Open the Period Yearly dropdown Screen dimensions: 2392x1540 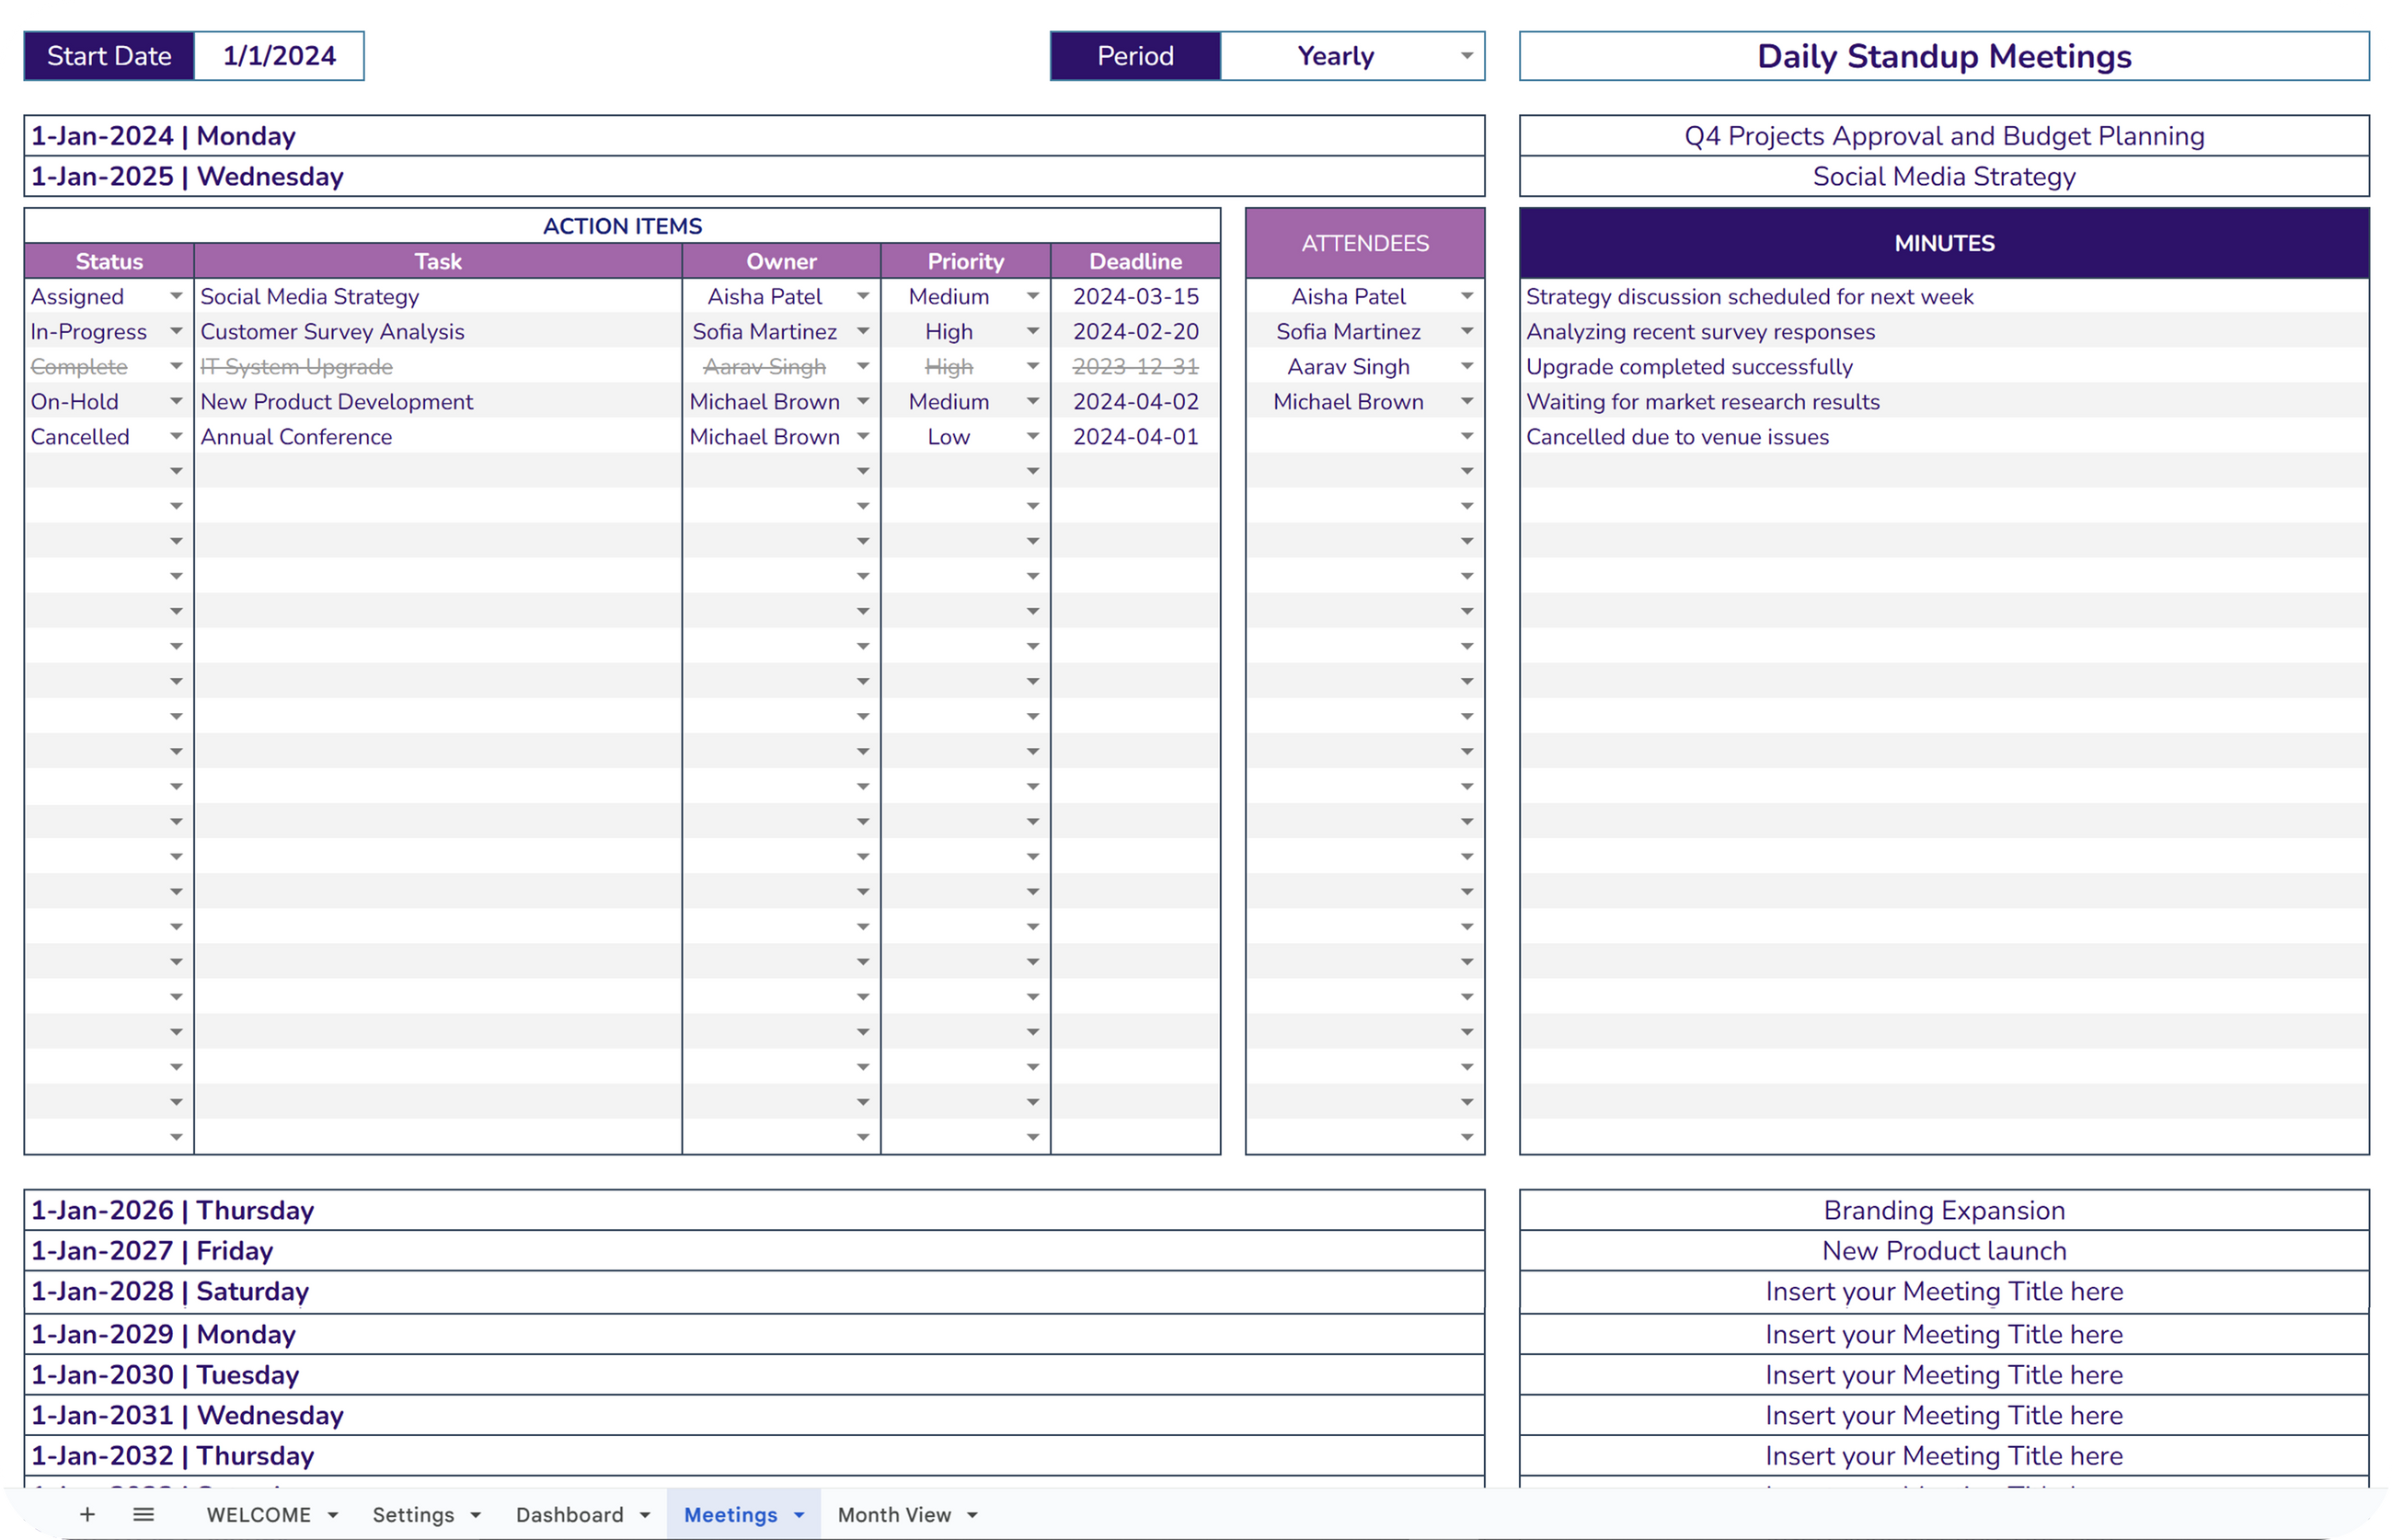(x=1466, y=56)
